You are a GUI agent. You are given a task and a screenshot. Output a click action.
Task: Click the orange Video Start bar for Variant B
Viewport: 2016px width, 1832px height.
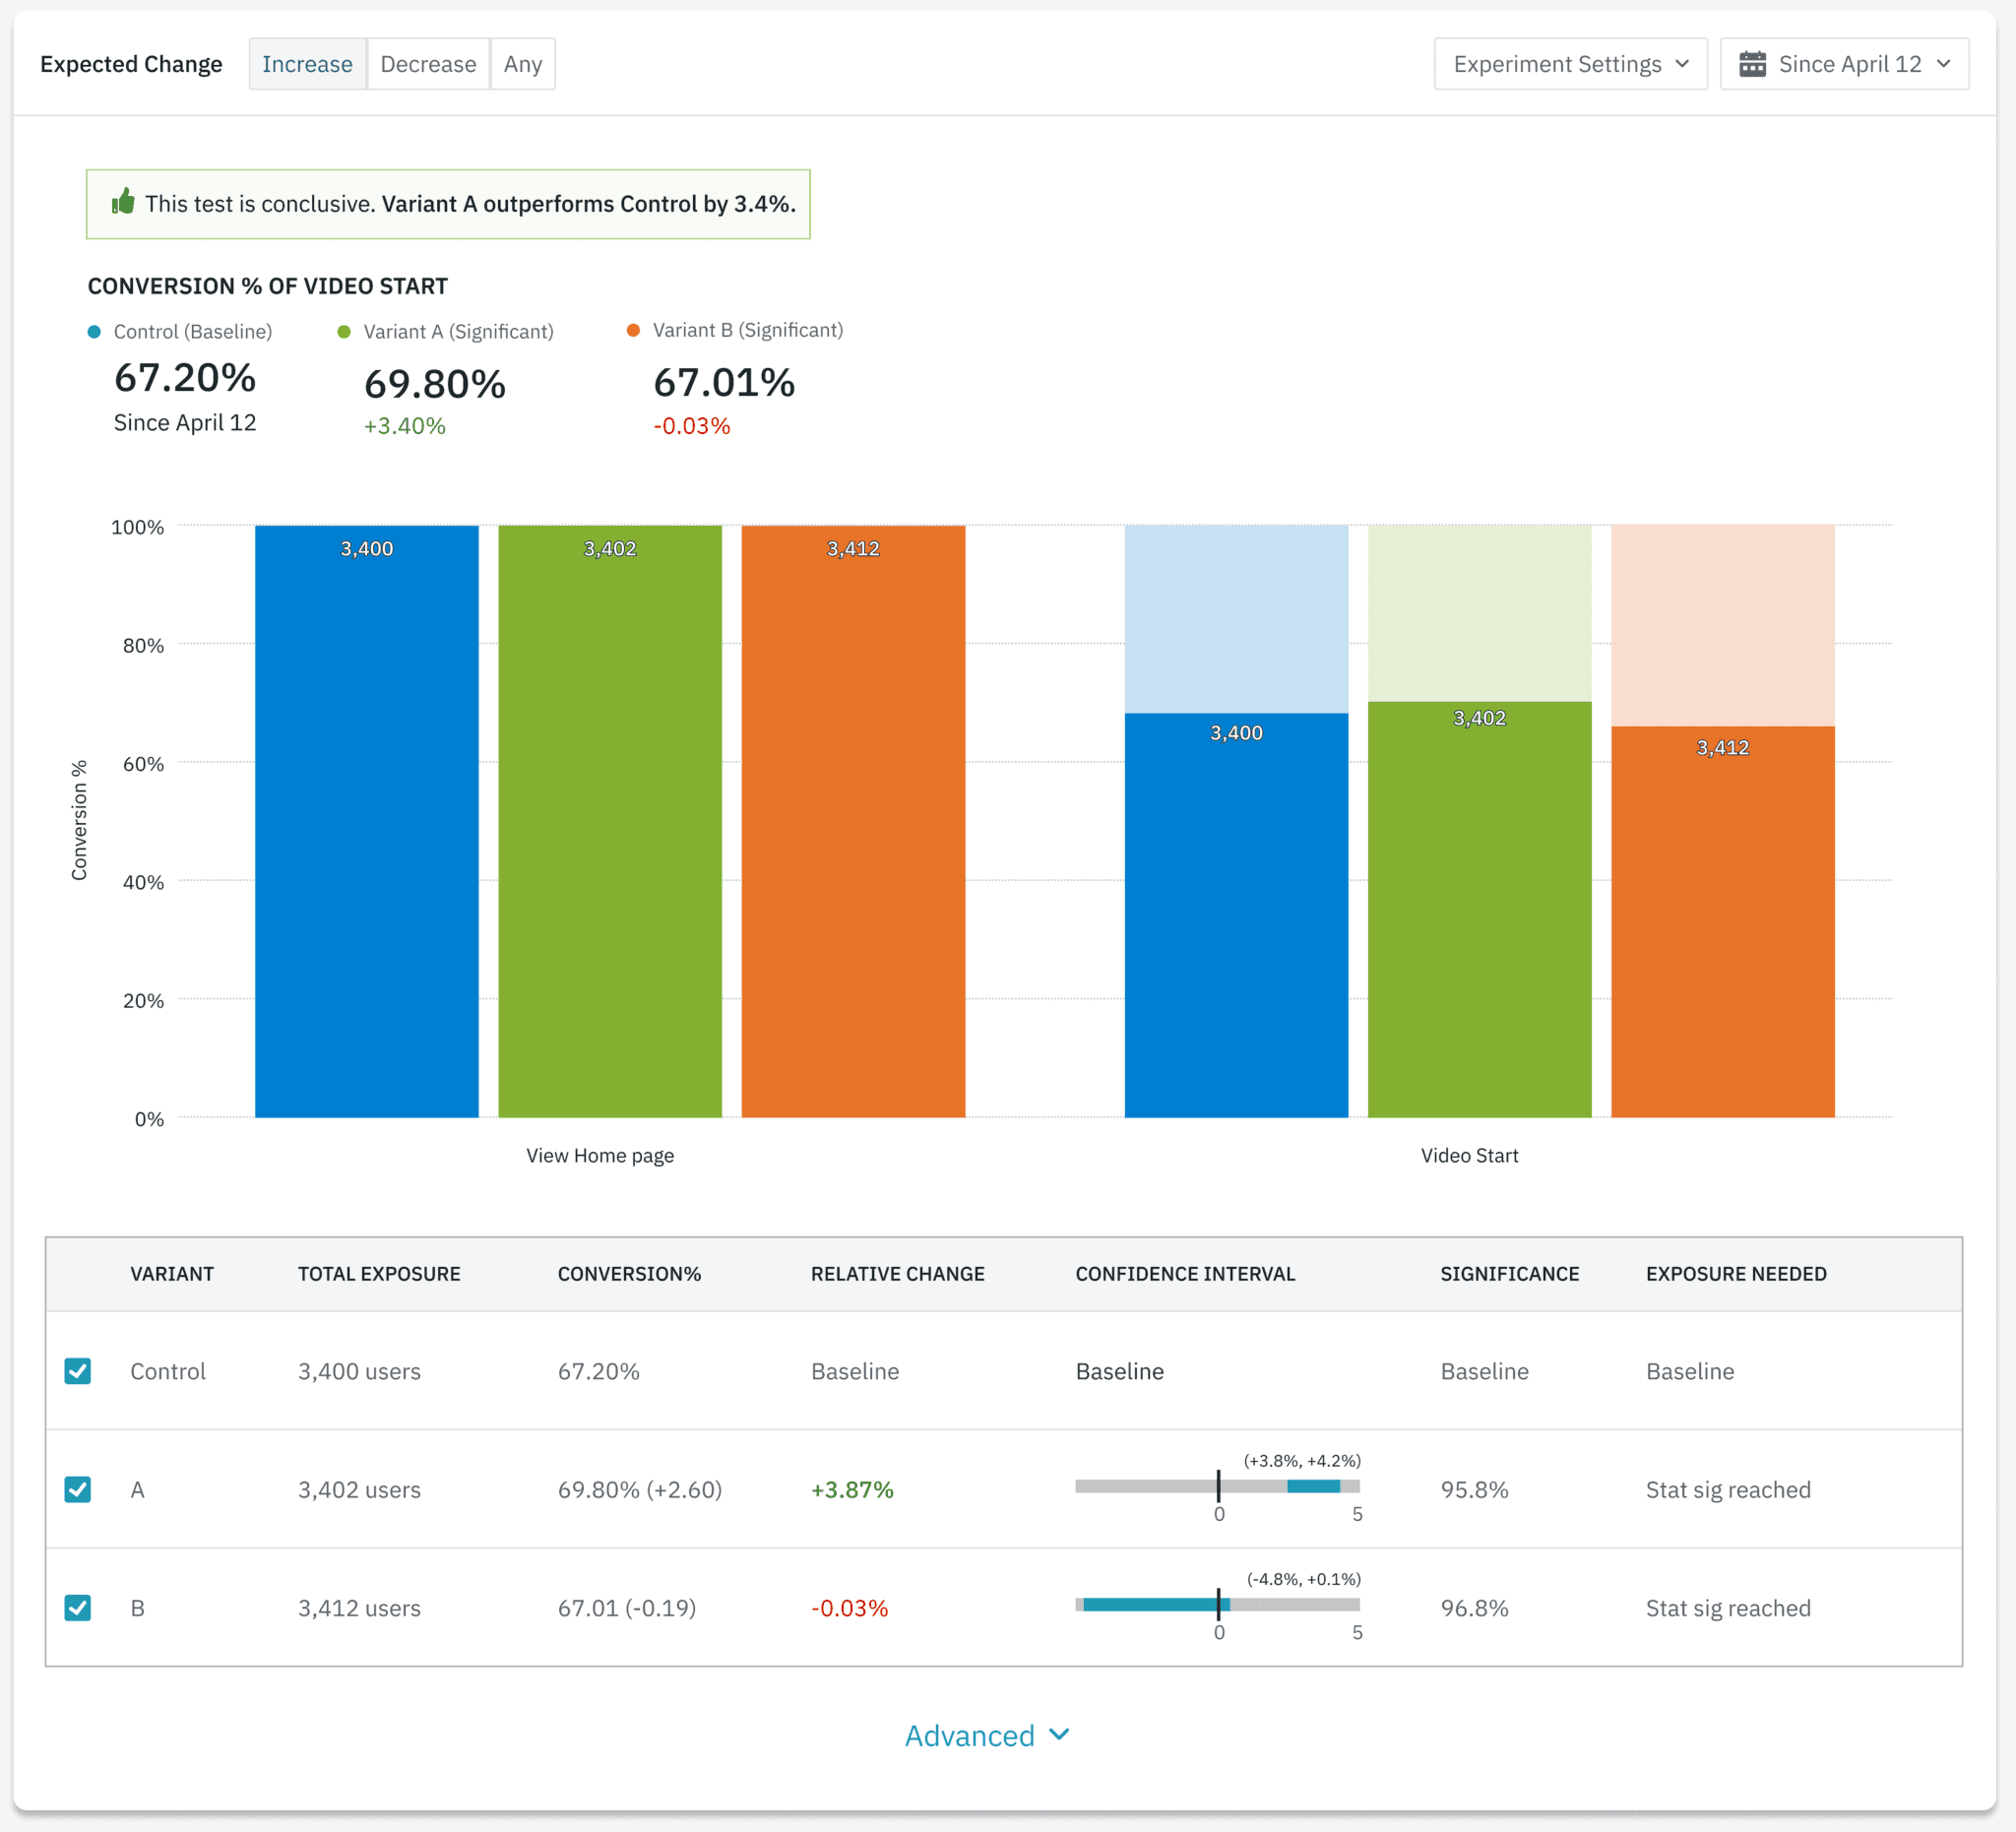(x=1722, y=920)
